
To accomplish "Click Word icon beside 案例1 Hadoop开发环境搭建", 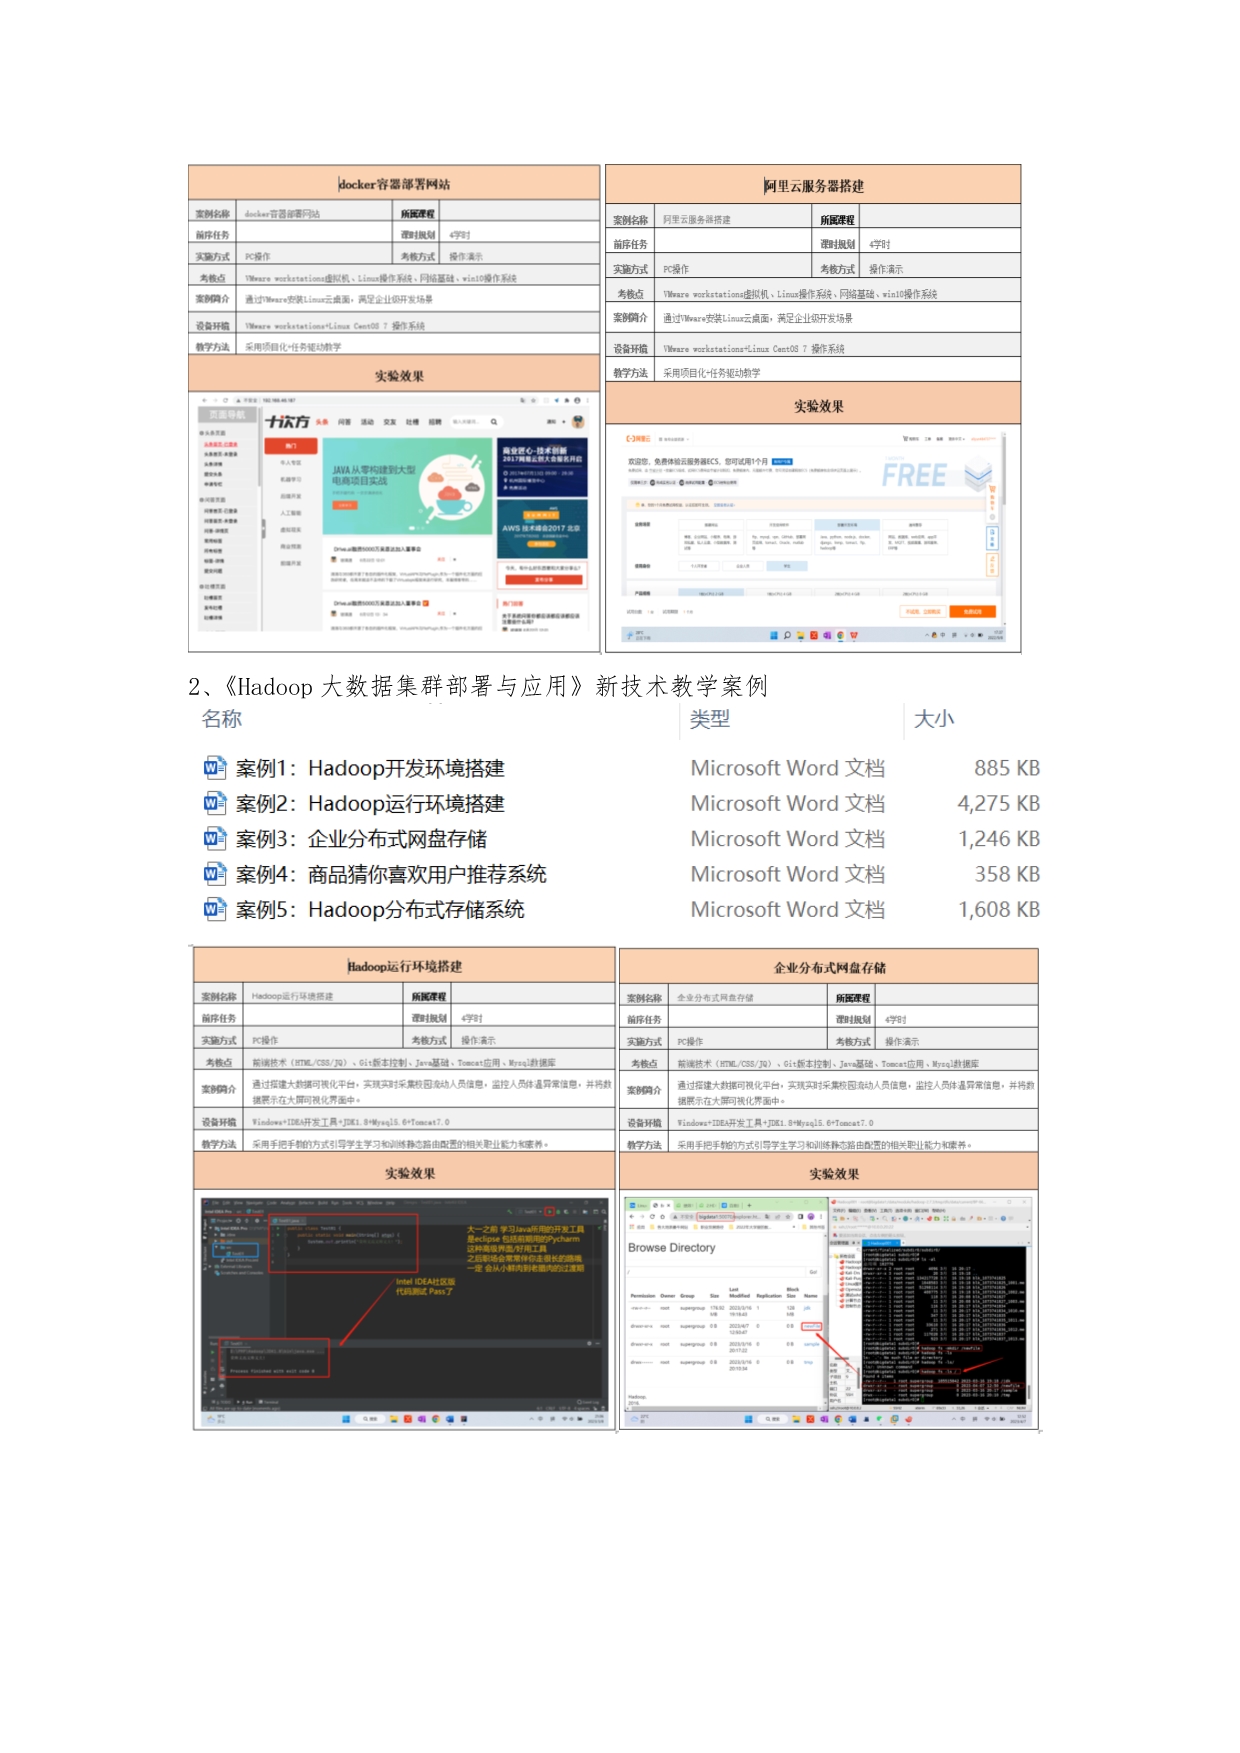I will (x=214, y=768).
